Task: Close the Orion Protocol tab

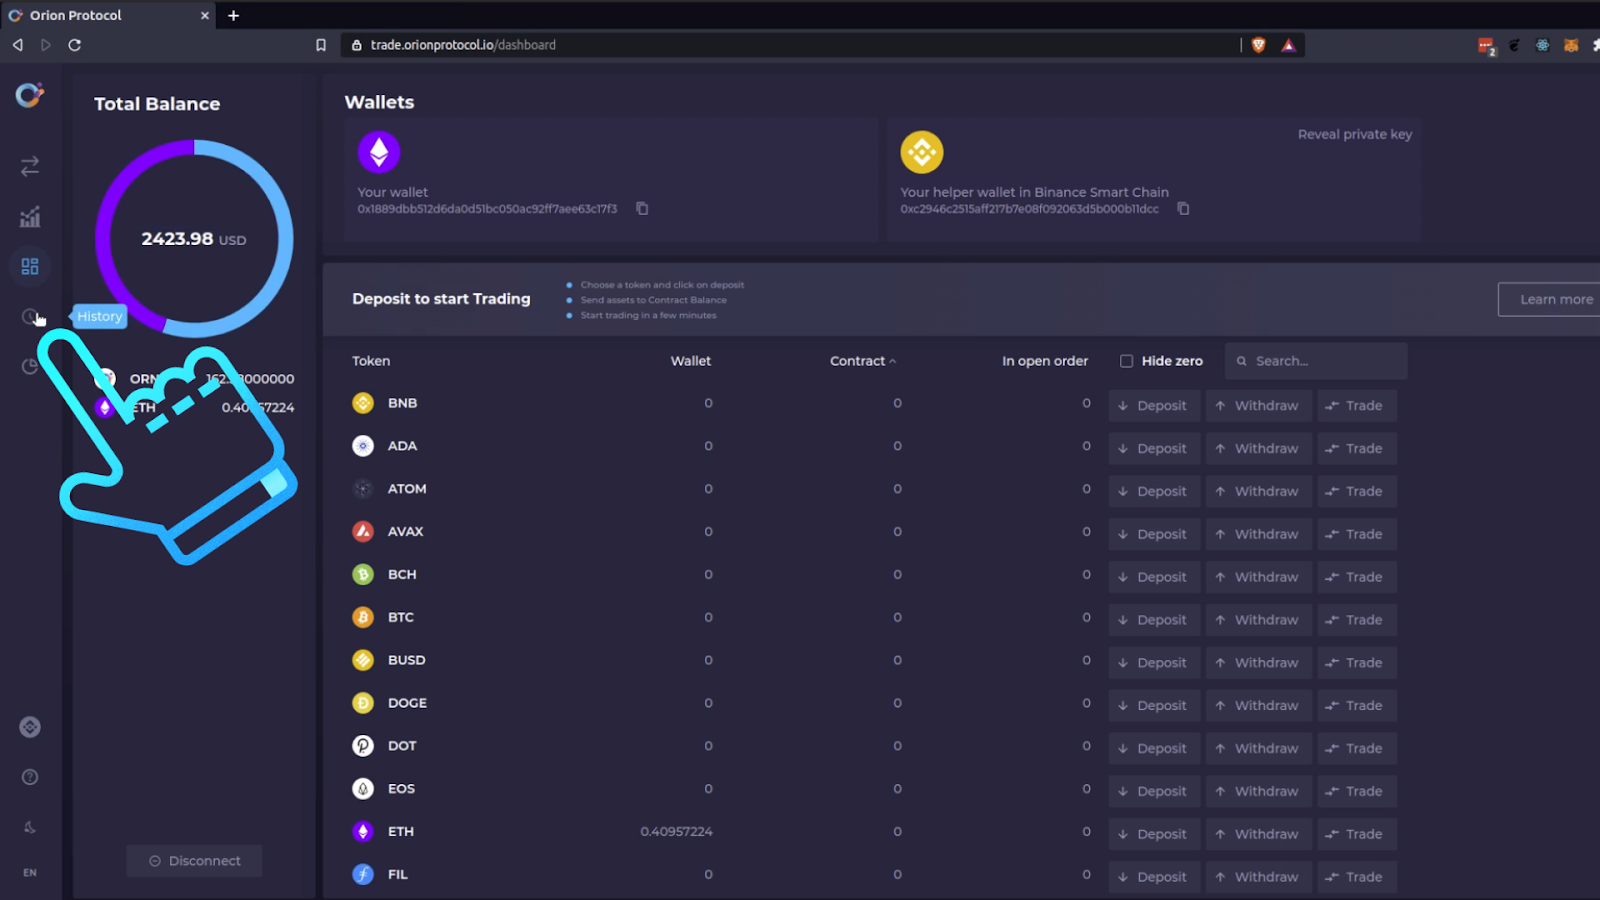Action: [x=205, y=15]
